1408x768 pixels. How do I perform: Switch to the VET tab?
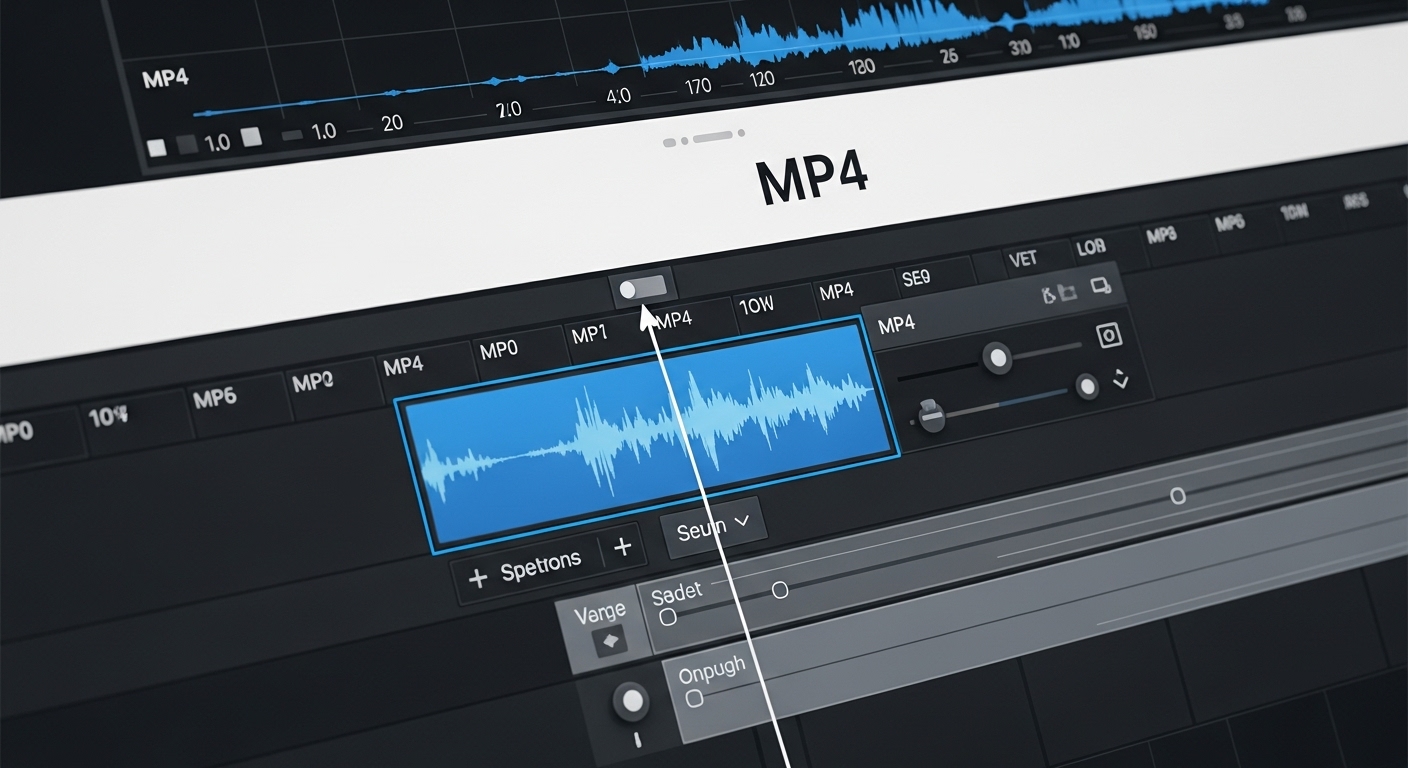click(x=1023, y=259)
